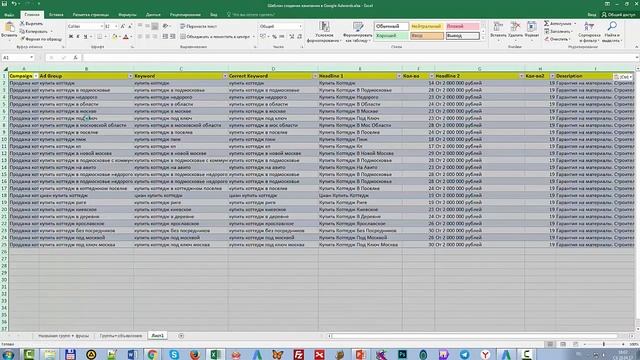
Task: Toggle middle vertical align icon
Action: click(x=147, y=26)
